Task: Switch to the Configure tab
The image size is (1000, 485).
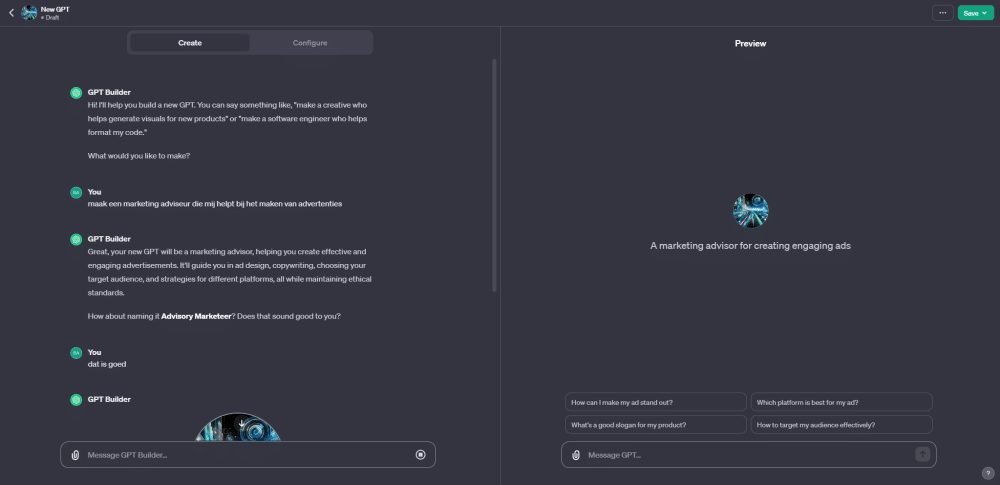Action: coord(310,43)
